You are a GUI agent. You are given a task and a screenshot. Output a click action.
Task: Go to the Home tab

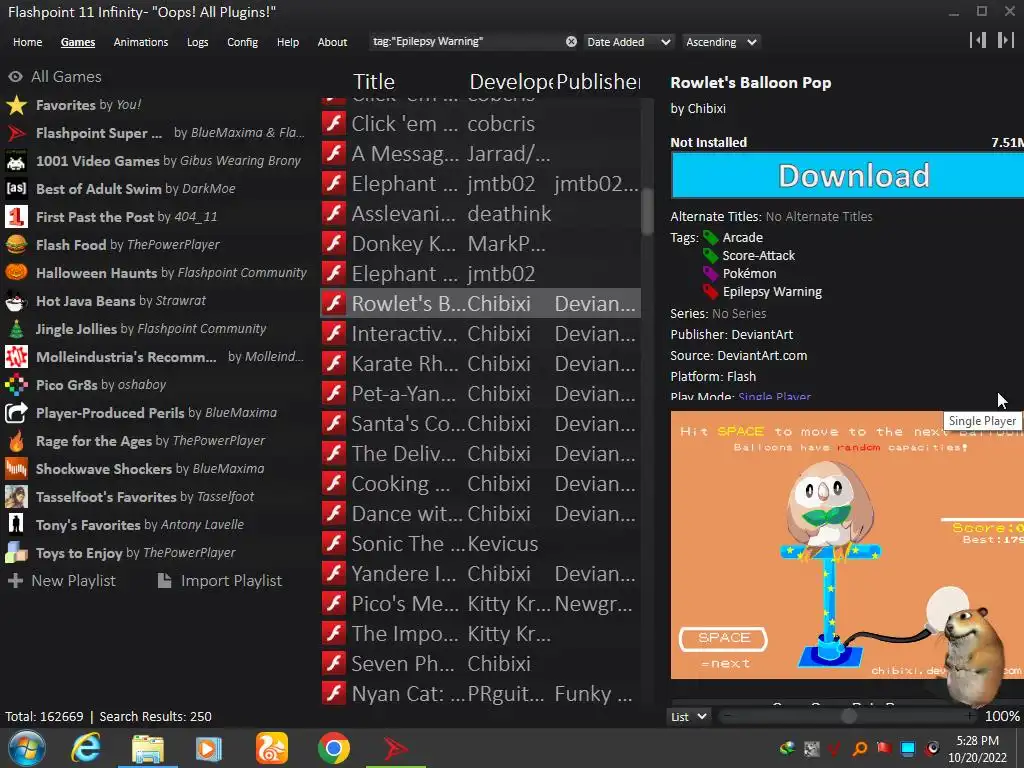coord(27,42)
